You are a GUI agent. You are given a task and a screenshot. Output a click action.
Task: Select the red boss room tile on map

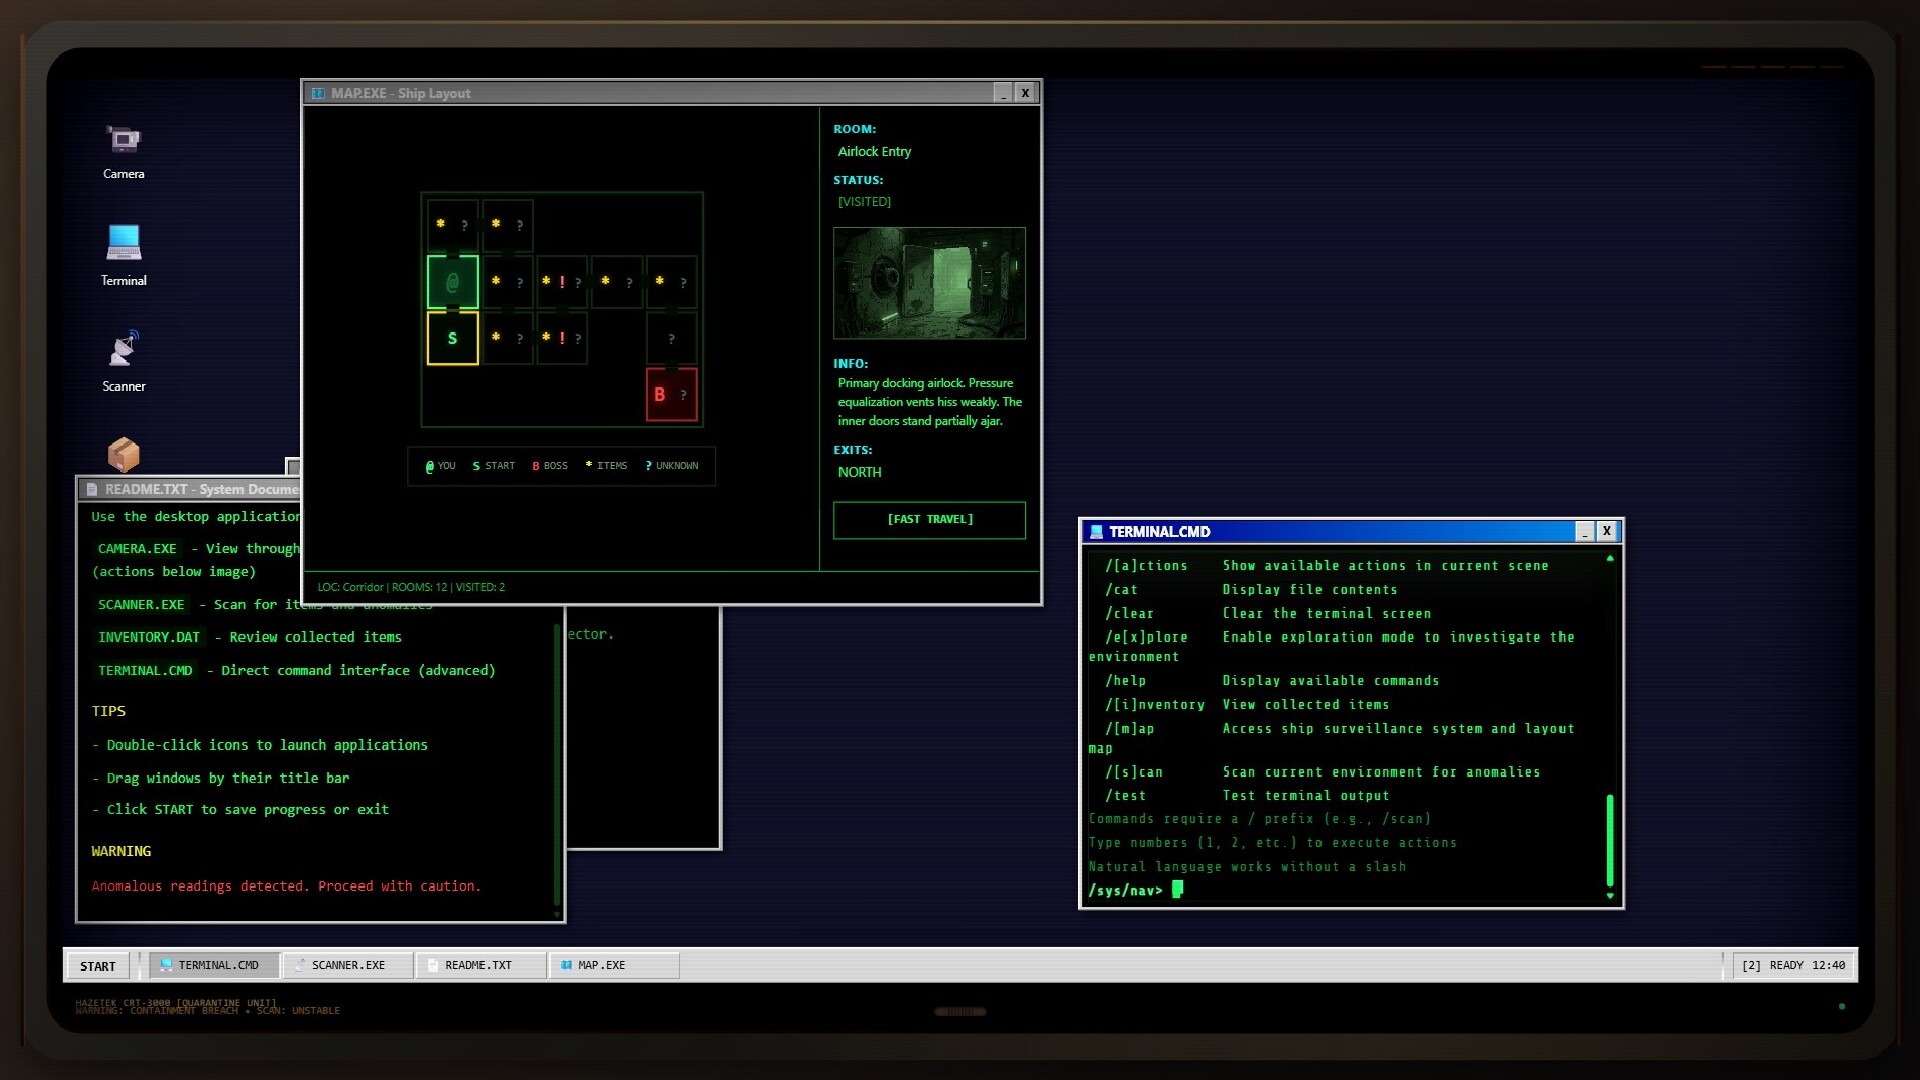(671, 394)
